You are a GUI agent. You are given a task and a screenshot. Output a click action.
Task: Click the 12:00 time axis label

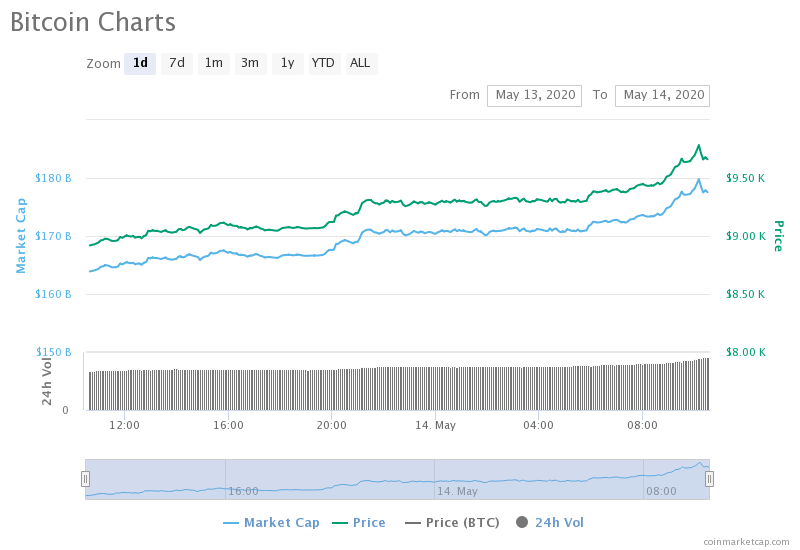[x=124, y=425]
